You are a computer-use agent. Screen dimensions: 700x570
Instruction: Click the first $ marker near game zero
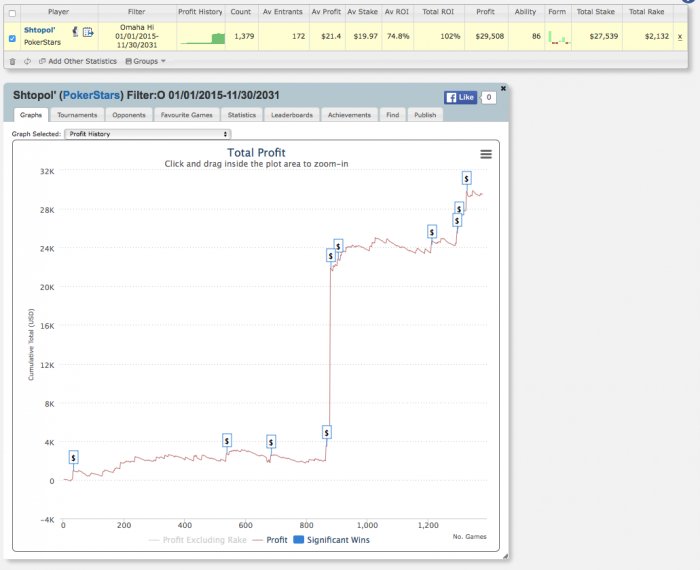(x=73, y=457)
